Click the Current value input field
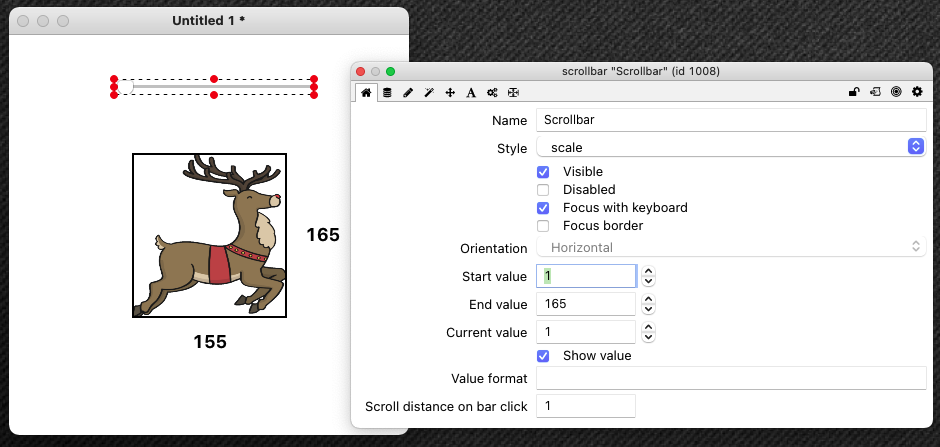 (x=586, y=332)
